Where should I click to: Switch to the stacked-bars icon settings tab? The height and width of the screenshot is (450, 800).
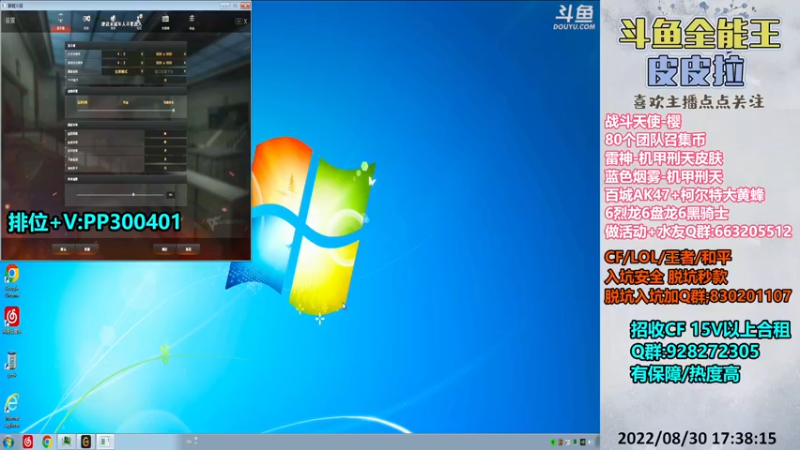pyautogui.click(x=192, y=22)
